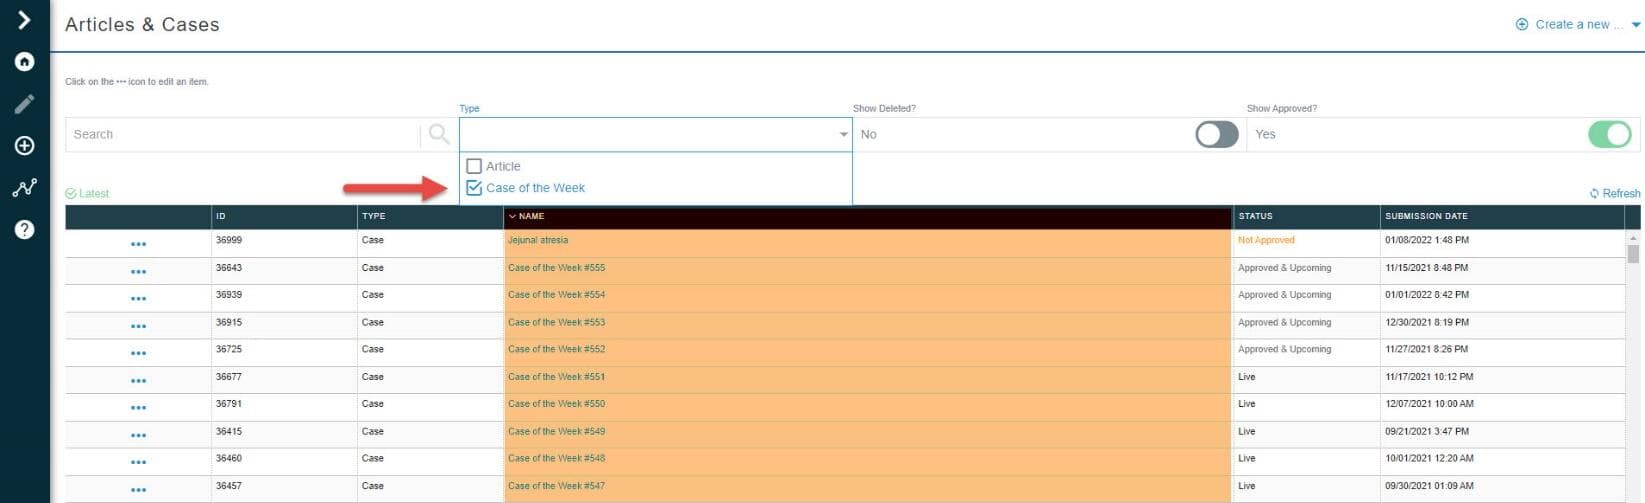The image size is (1645, 503).
Task: Open the Jejunal atresia case link
Action: pos(538,240)
